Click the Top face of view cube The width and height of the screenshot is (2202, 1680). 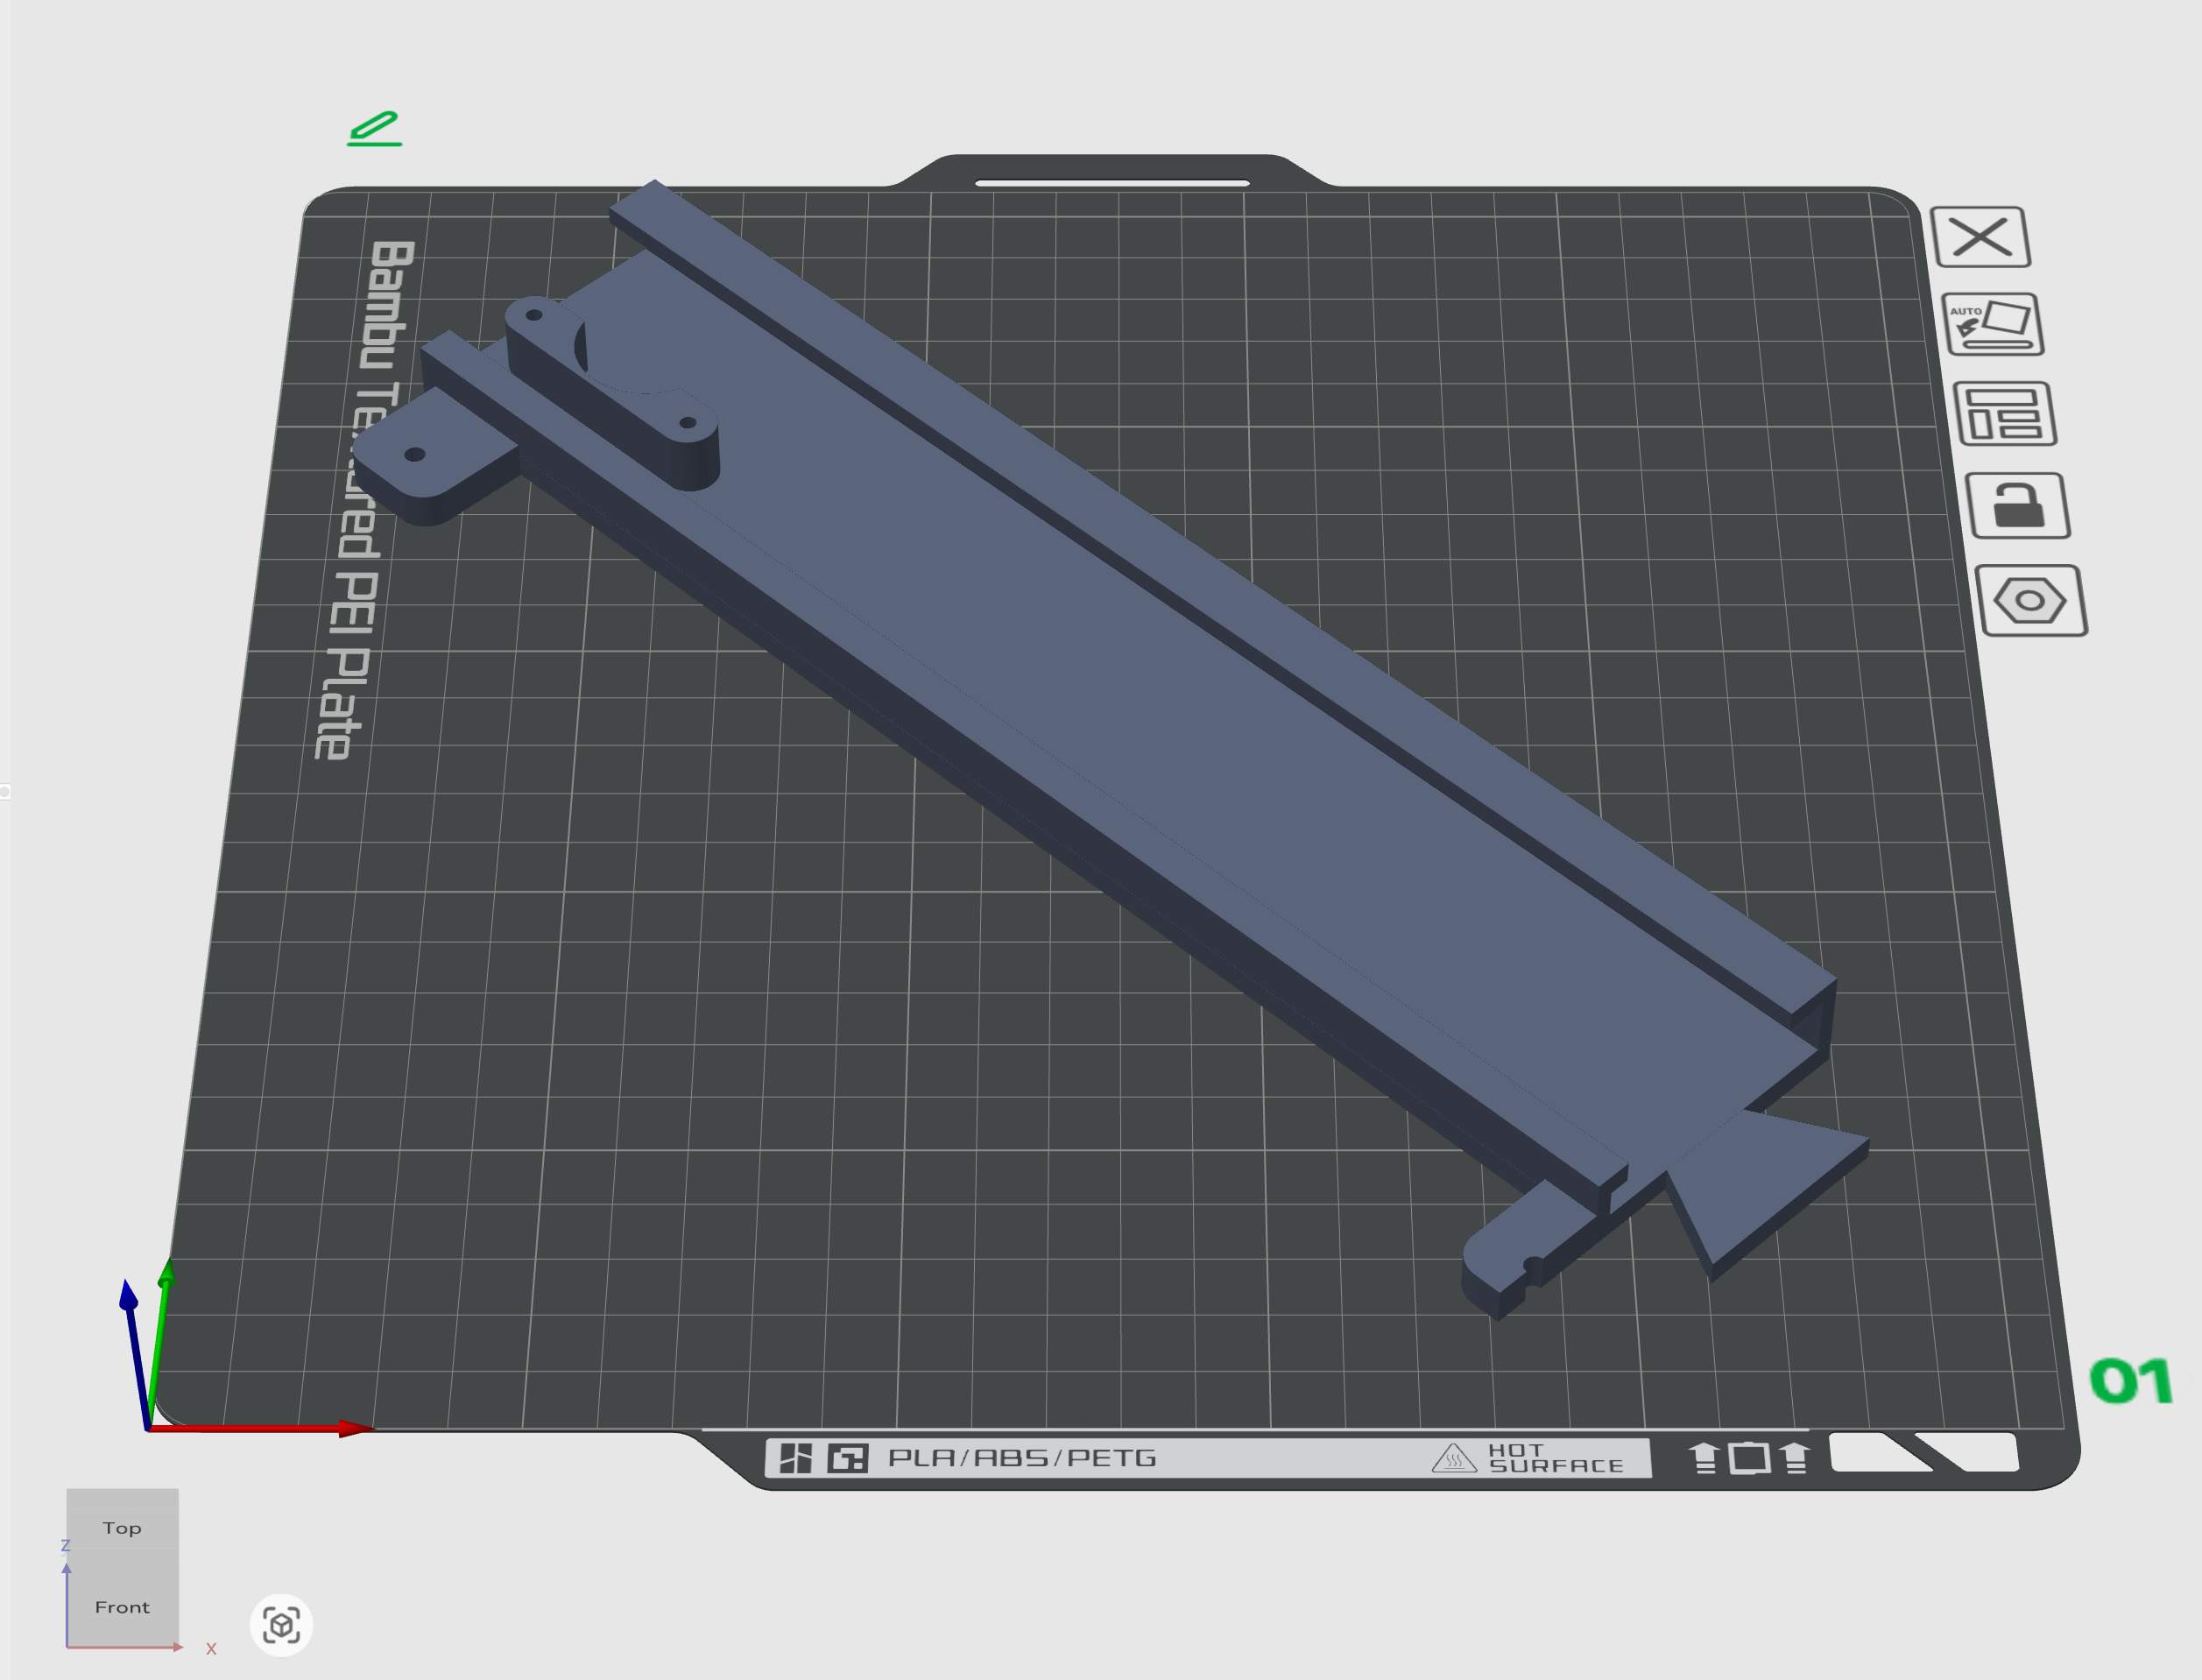pyautogui.click(x=122, y=1527)
